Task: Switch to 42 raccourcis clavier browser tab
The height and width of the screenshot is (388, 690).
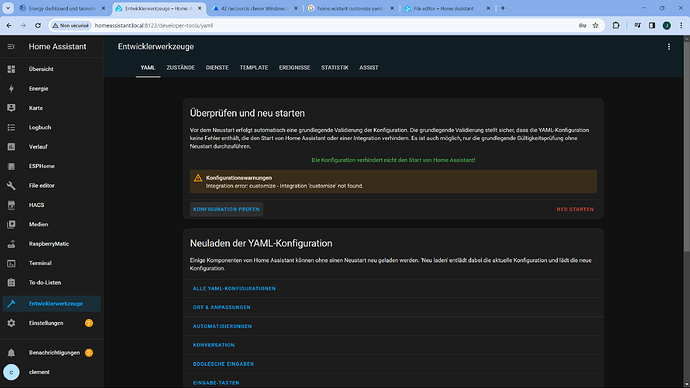Action: point(255,8)
